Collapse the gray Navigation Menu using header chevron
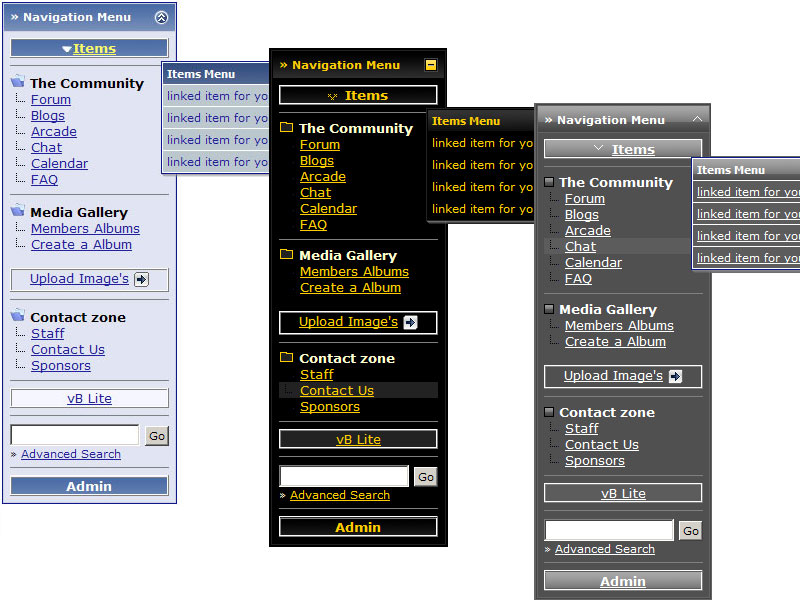This screenshot has height=600, width=800. pyautogui.click(x=697, y=119)
